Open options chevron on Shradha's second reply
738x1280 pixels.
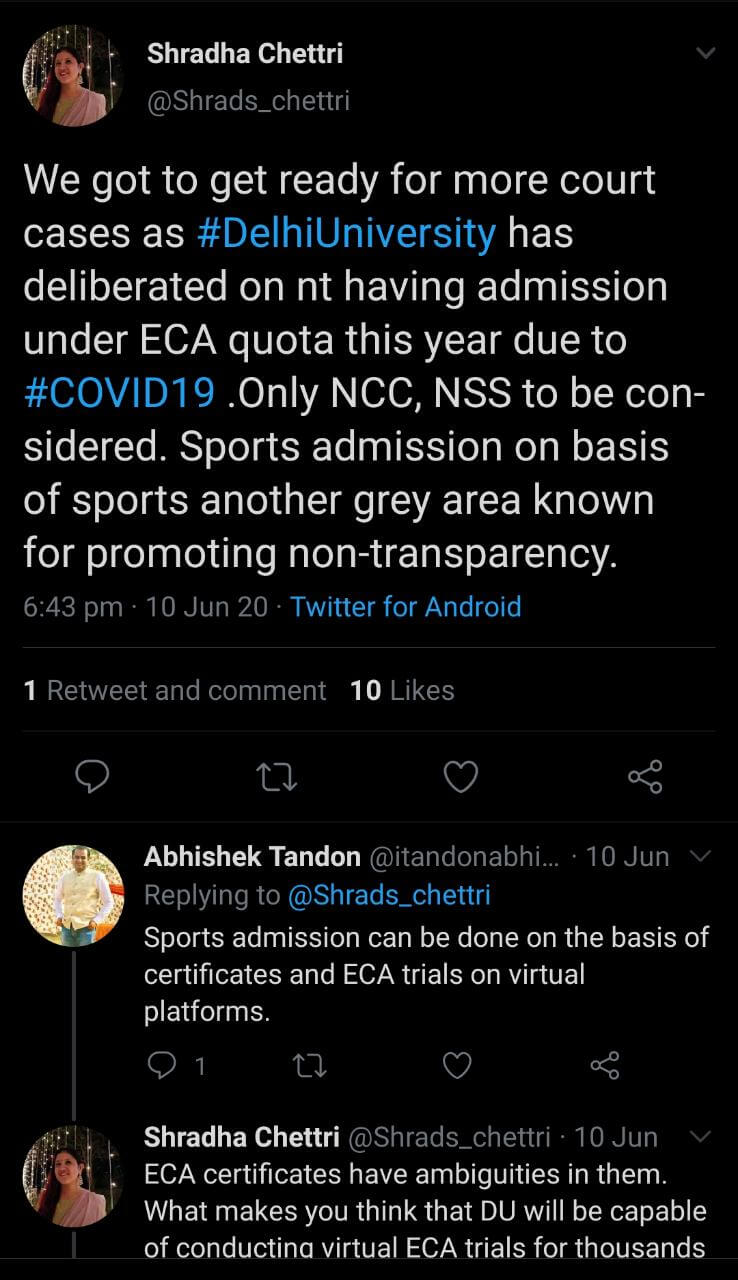(701, 1137)
